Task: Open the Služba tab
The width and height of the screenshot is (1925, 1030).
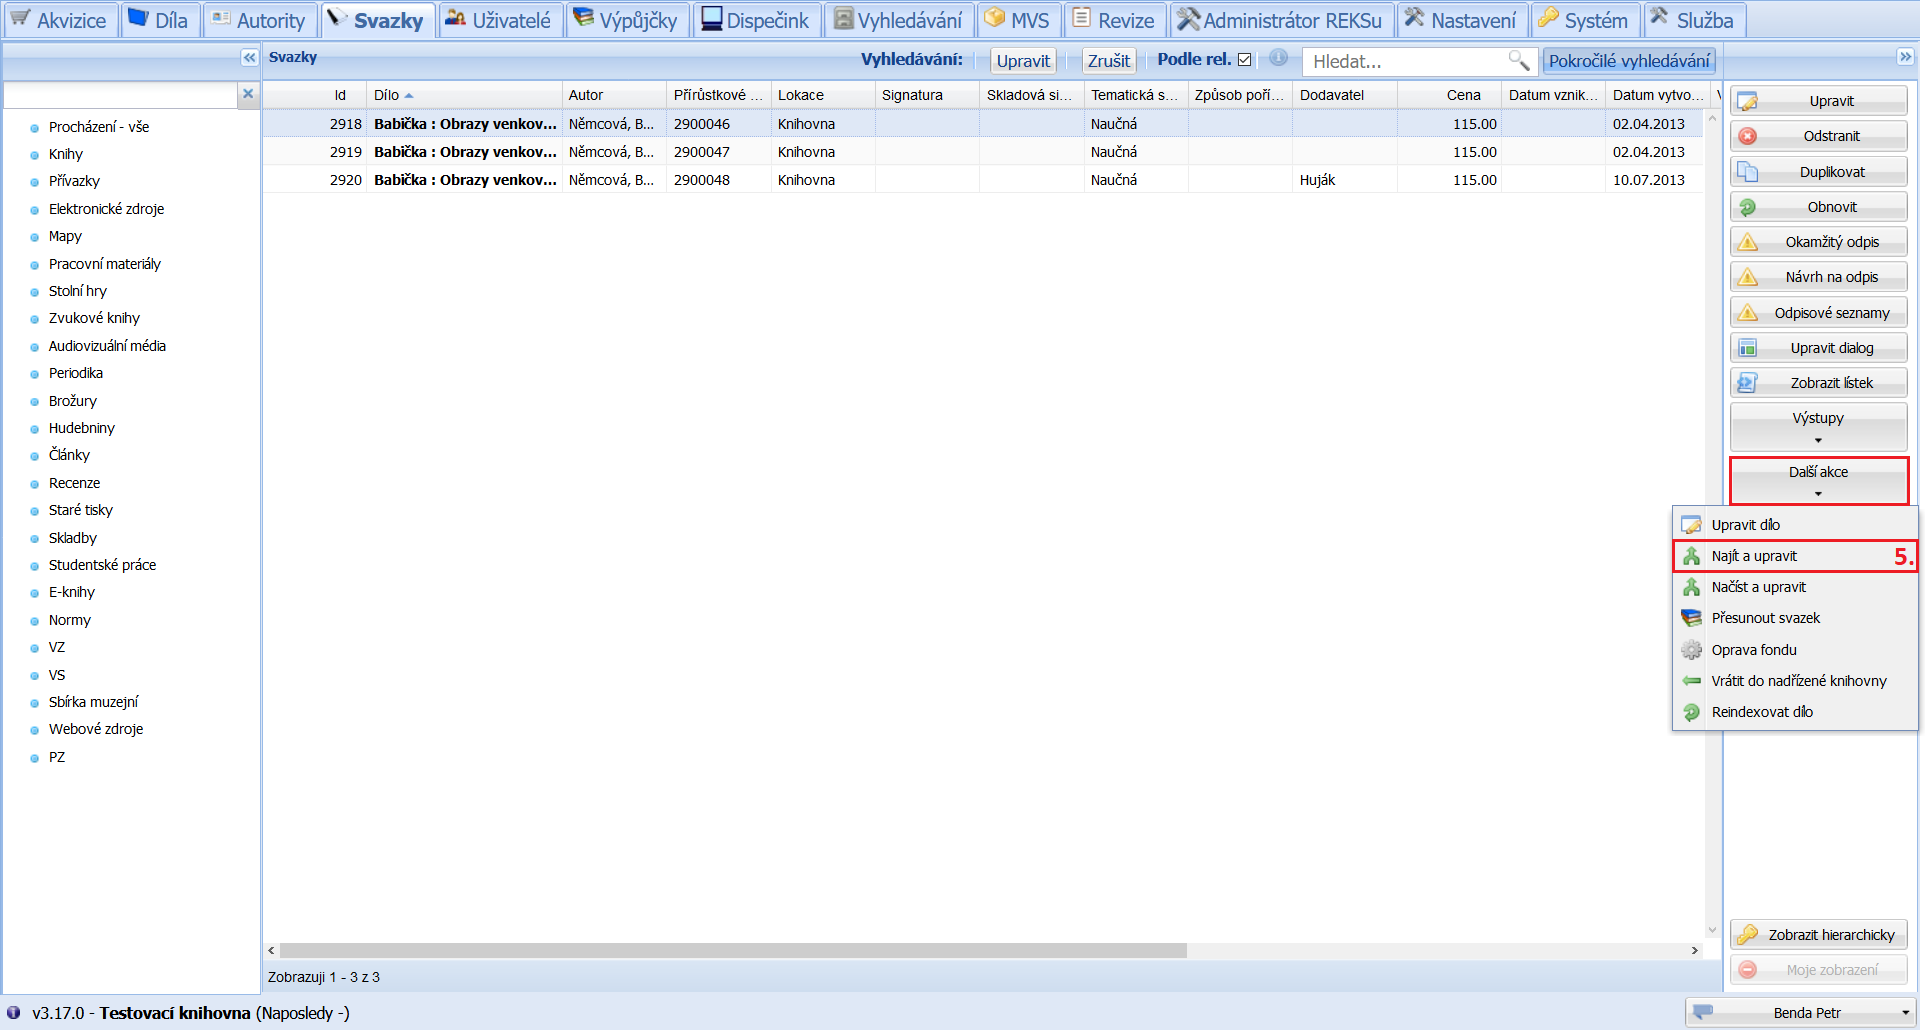Action: click(1693, 20)
